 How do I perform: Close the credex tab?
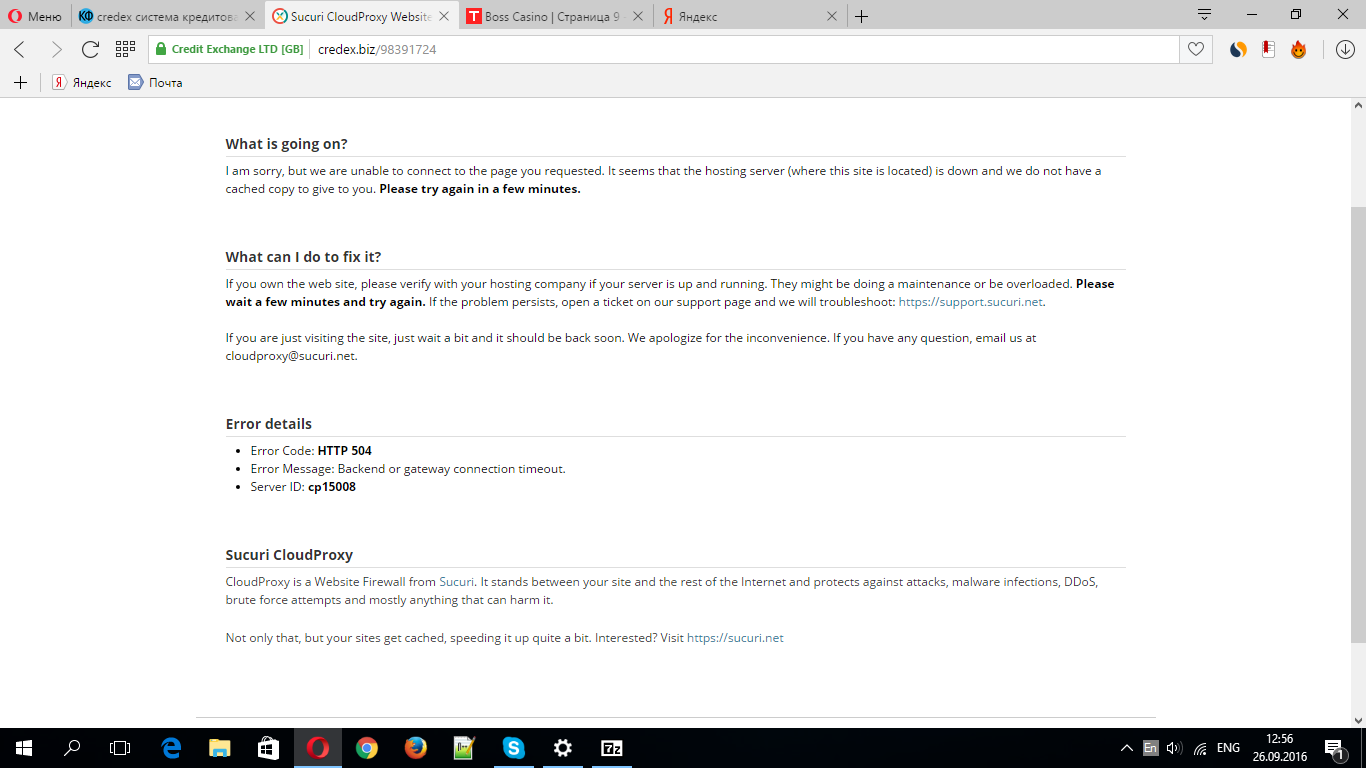[250, 16]
